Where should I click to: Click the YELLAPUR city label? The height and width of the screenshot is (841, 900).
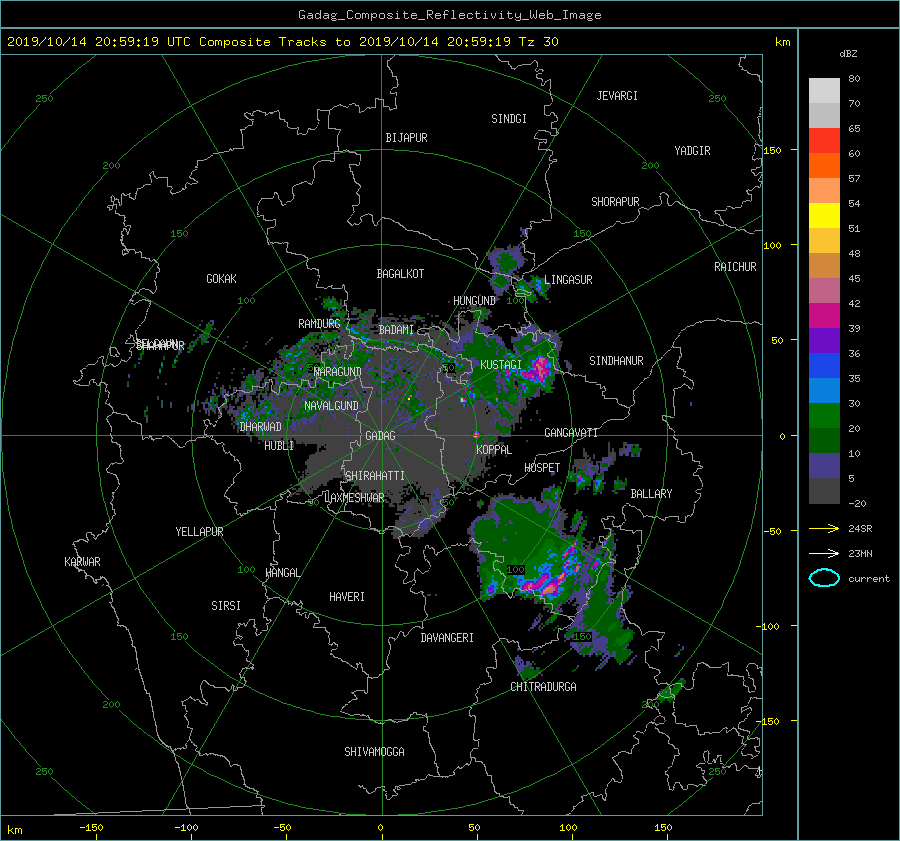[199, 532]
